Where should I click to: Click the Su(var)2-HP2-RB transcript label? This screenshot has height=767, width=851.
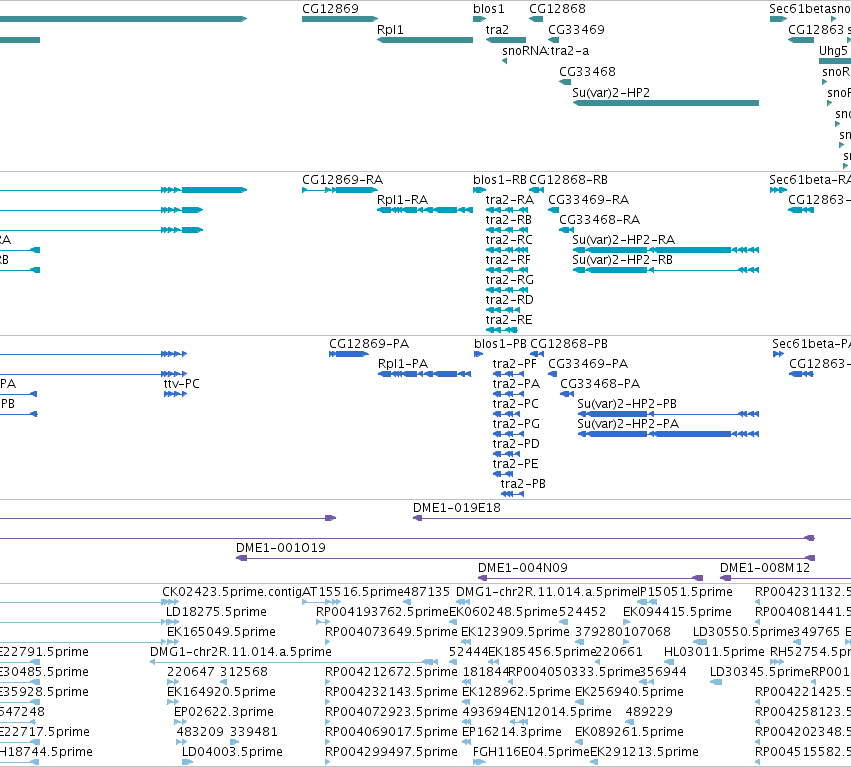[x=622, y=260]
